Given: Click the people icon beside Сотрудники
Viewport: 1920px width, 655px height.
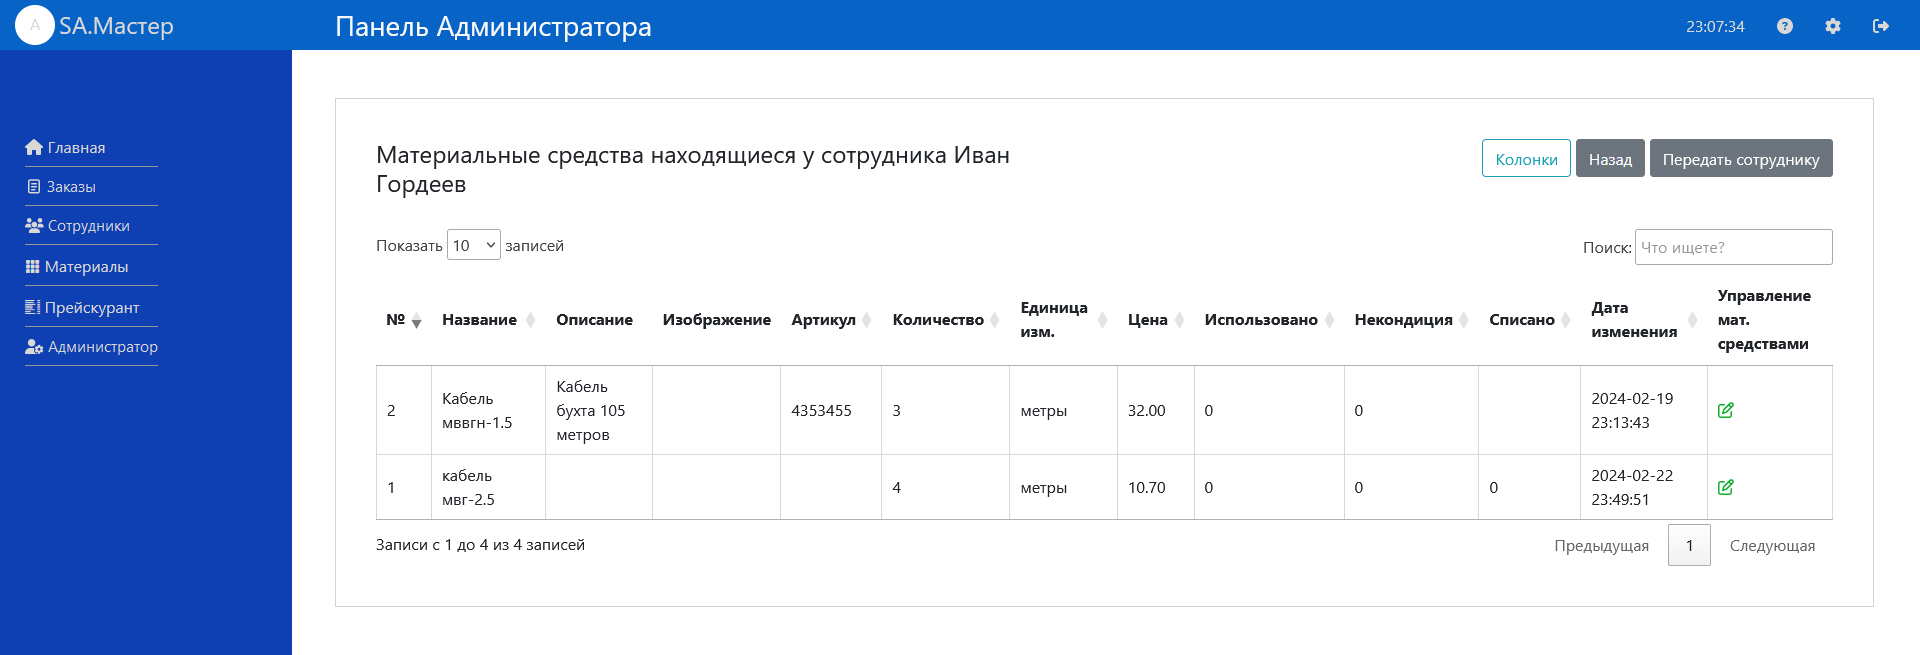Looking at the screenshot, I should click(x=34, y=225).
